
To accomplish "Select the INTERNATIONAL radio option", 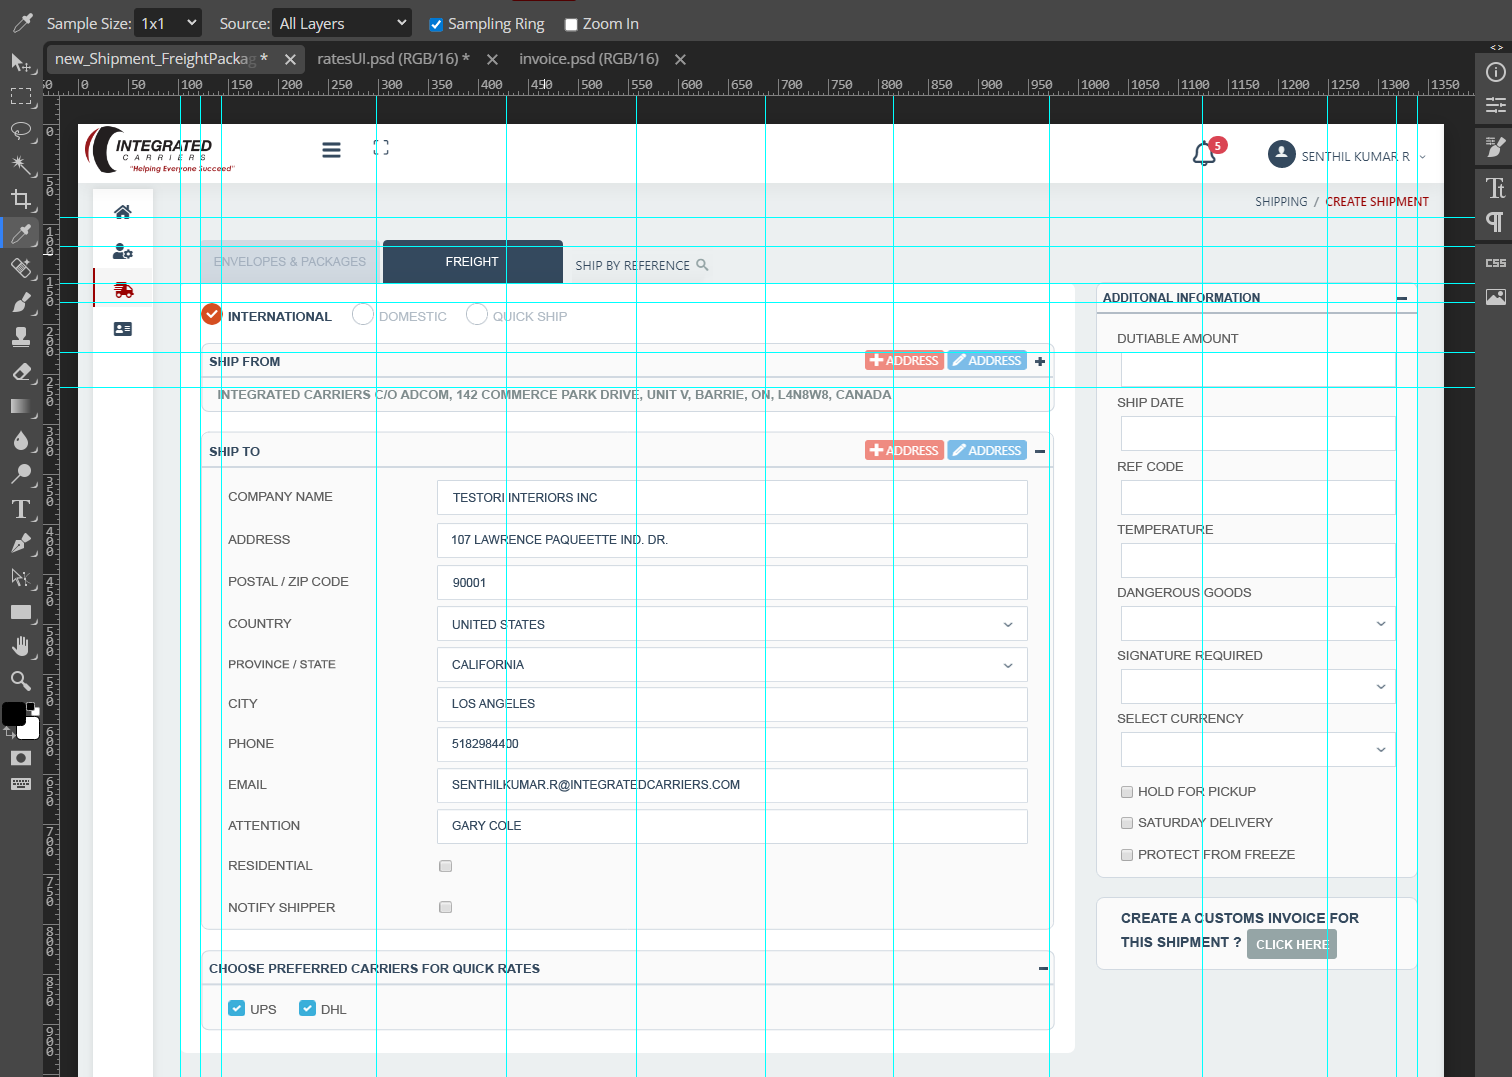I will pos(212,315).
